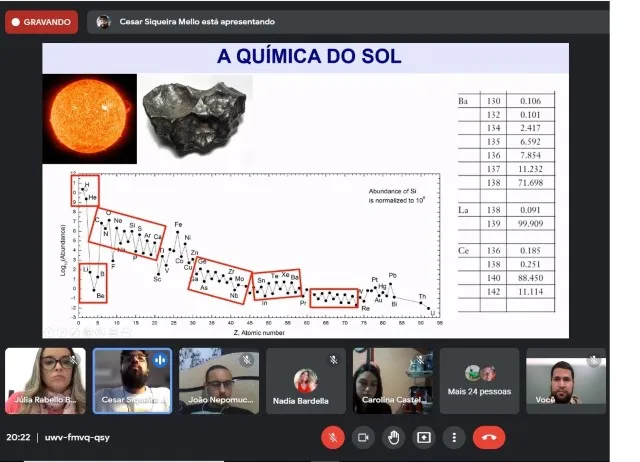Select Júlia Rabello's video tile
This screenshot has width=640, height=462.
[x=45, y=381]
